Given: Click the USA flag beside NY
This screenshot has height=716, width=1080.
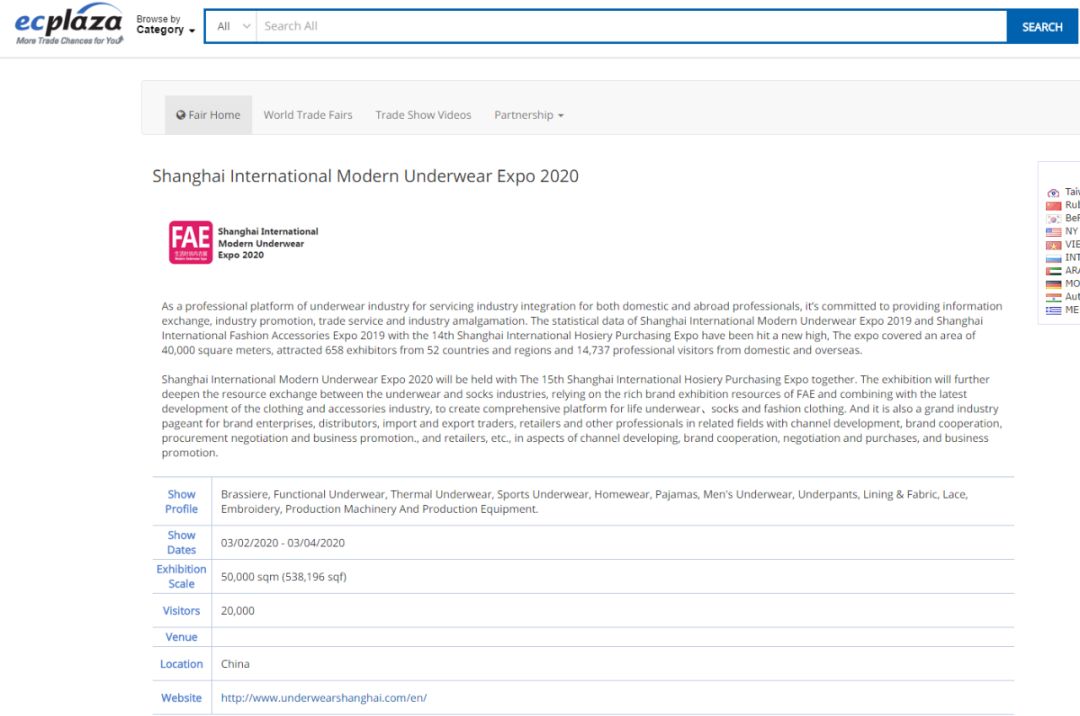Looking at the screenshot, I should coord(1053,232).
